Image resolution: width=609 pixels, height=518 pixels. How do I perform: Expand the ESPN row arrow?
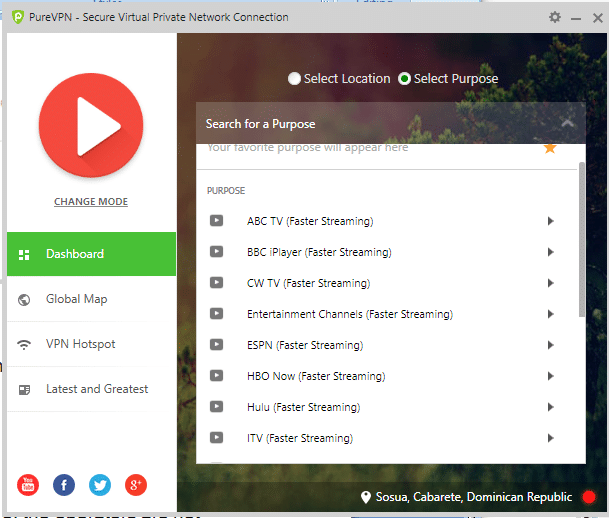550,345
